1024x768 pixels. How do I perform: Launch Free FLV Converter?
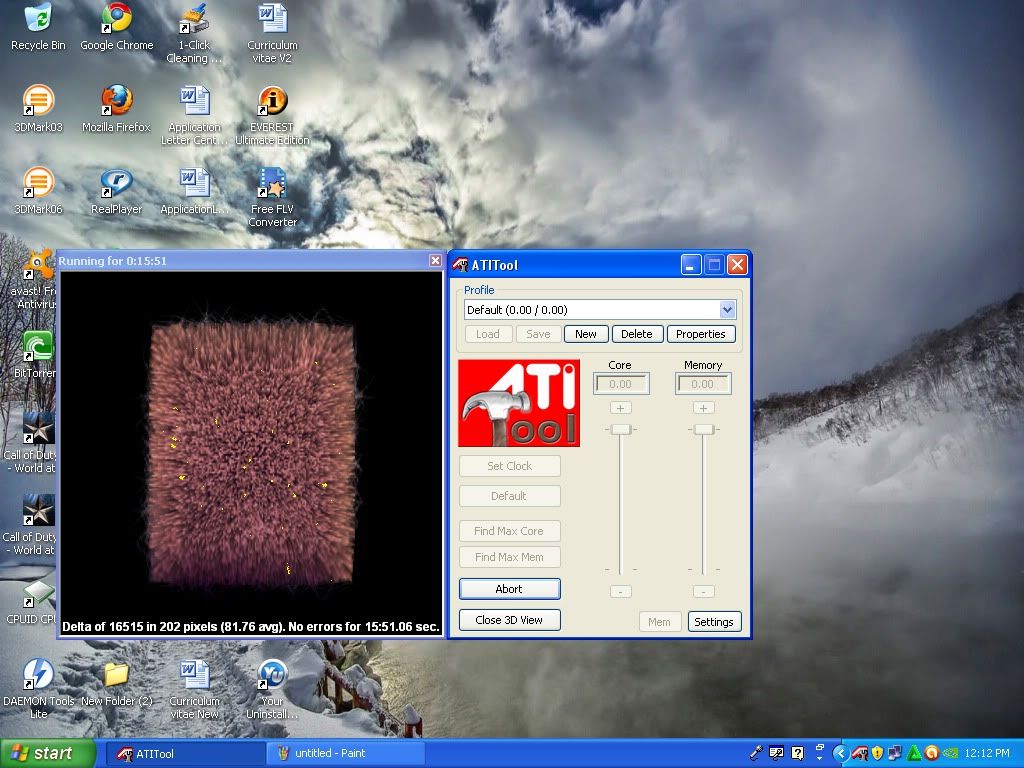tap(272, 197)
